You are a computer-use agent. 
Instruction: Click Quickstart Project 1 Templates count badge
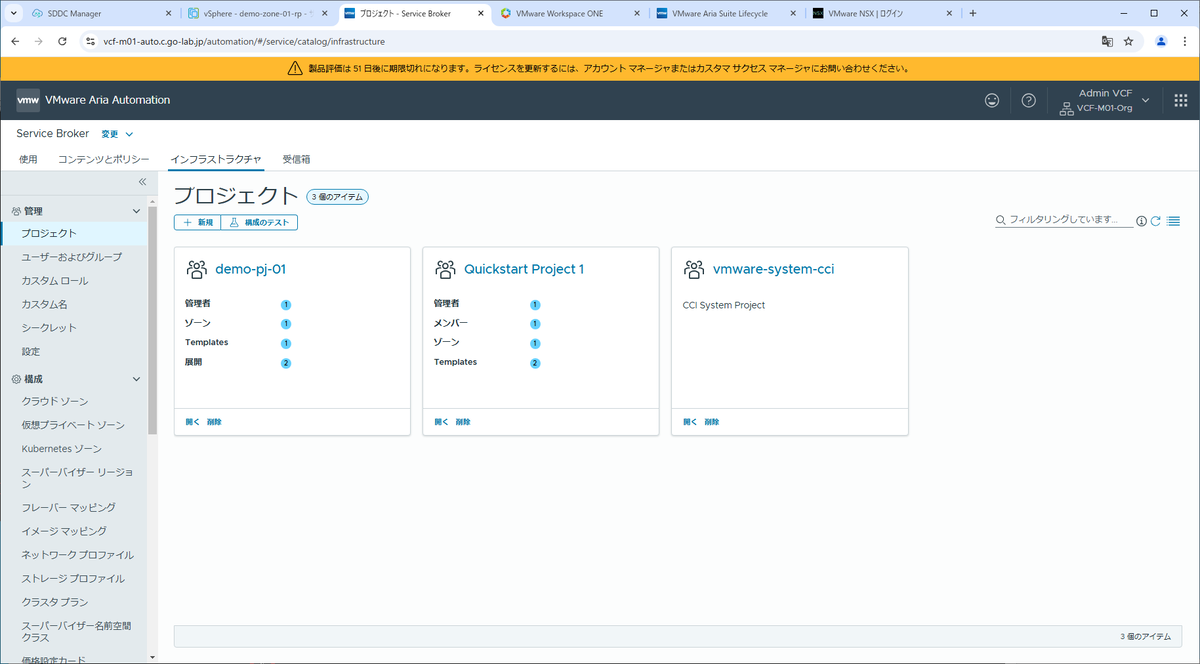[535, 363]
